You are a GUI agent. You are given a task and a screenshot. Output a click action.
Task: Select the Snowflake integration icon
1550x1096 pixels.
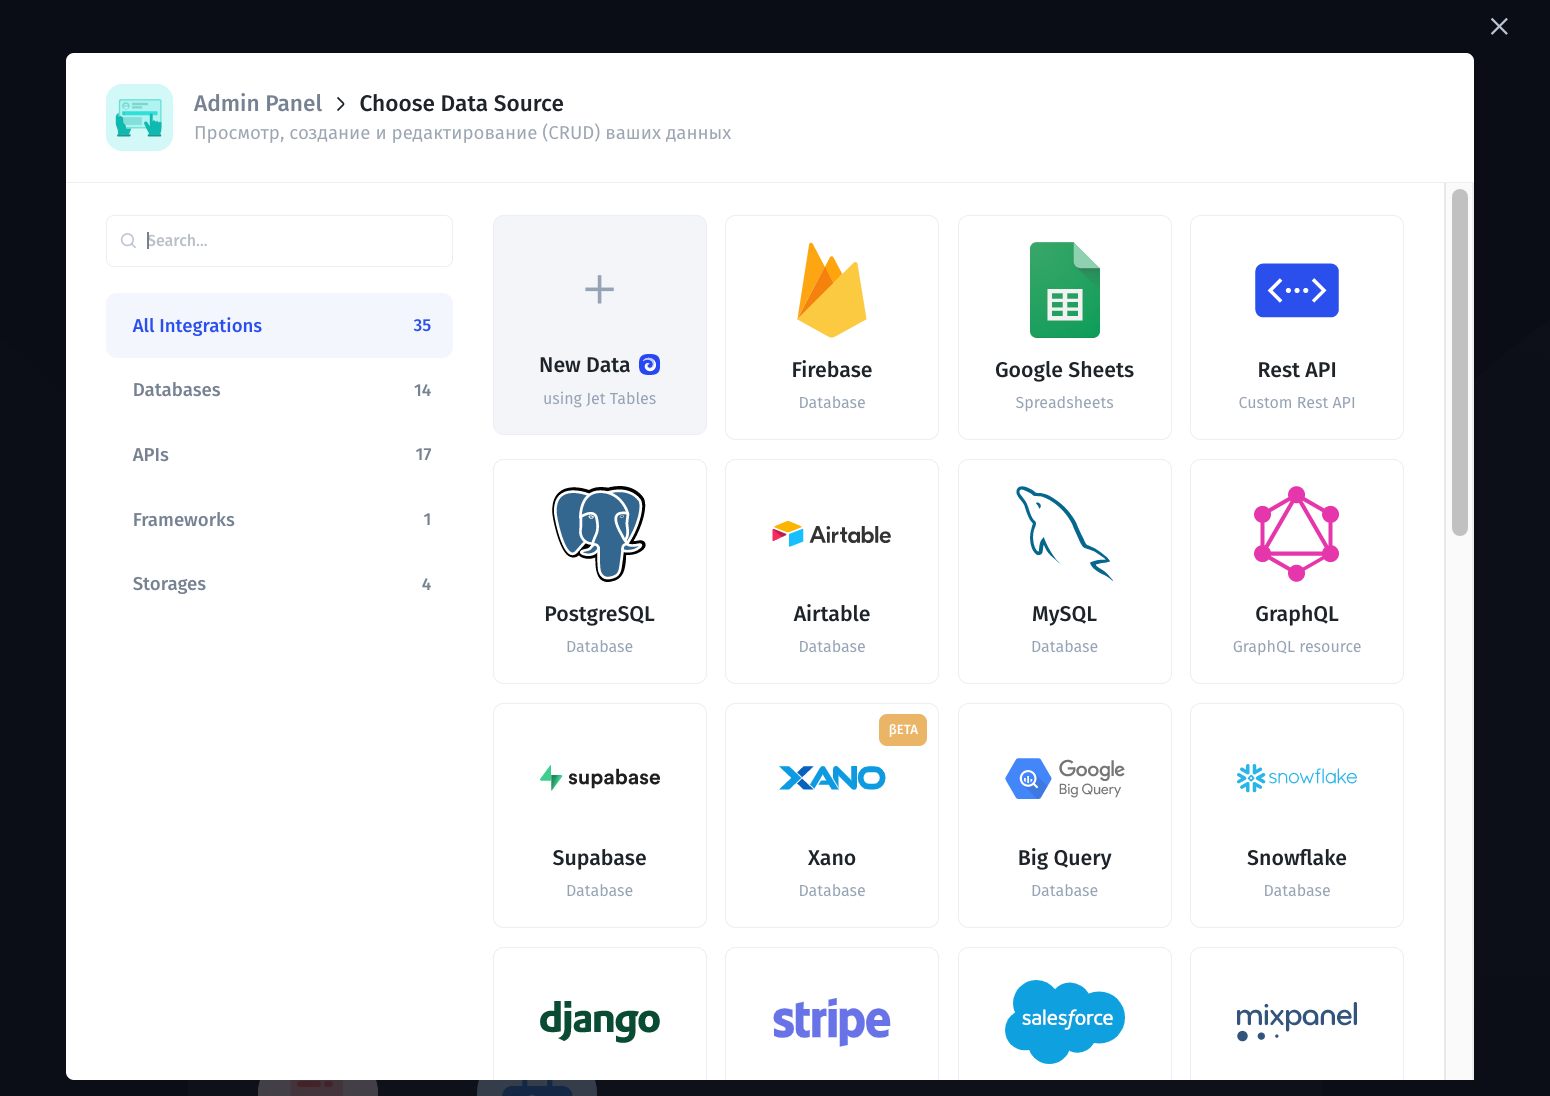point(1296,778)
